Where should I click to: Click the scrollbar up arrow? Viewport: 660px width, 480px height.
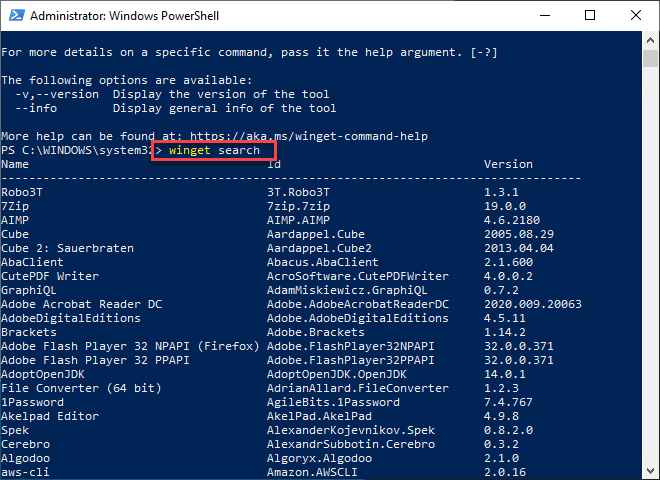point(650,41)
